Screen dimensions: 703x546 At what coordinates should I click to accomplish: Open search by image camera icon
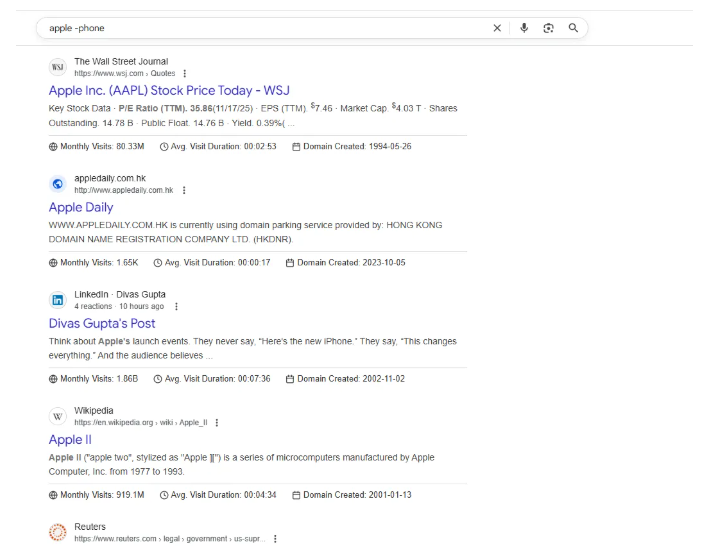[548, 28]
